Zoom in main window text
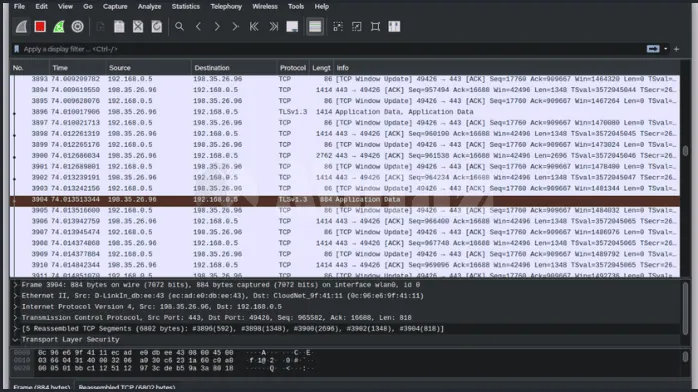Viewport: 698px width, 392px height. pos(338,27)
